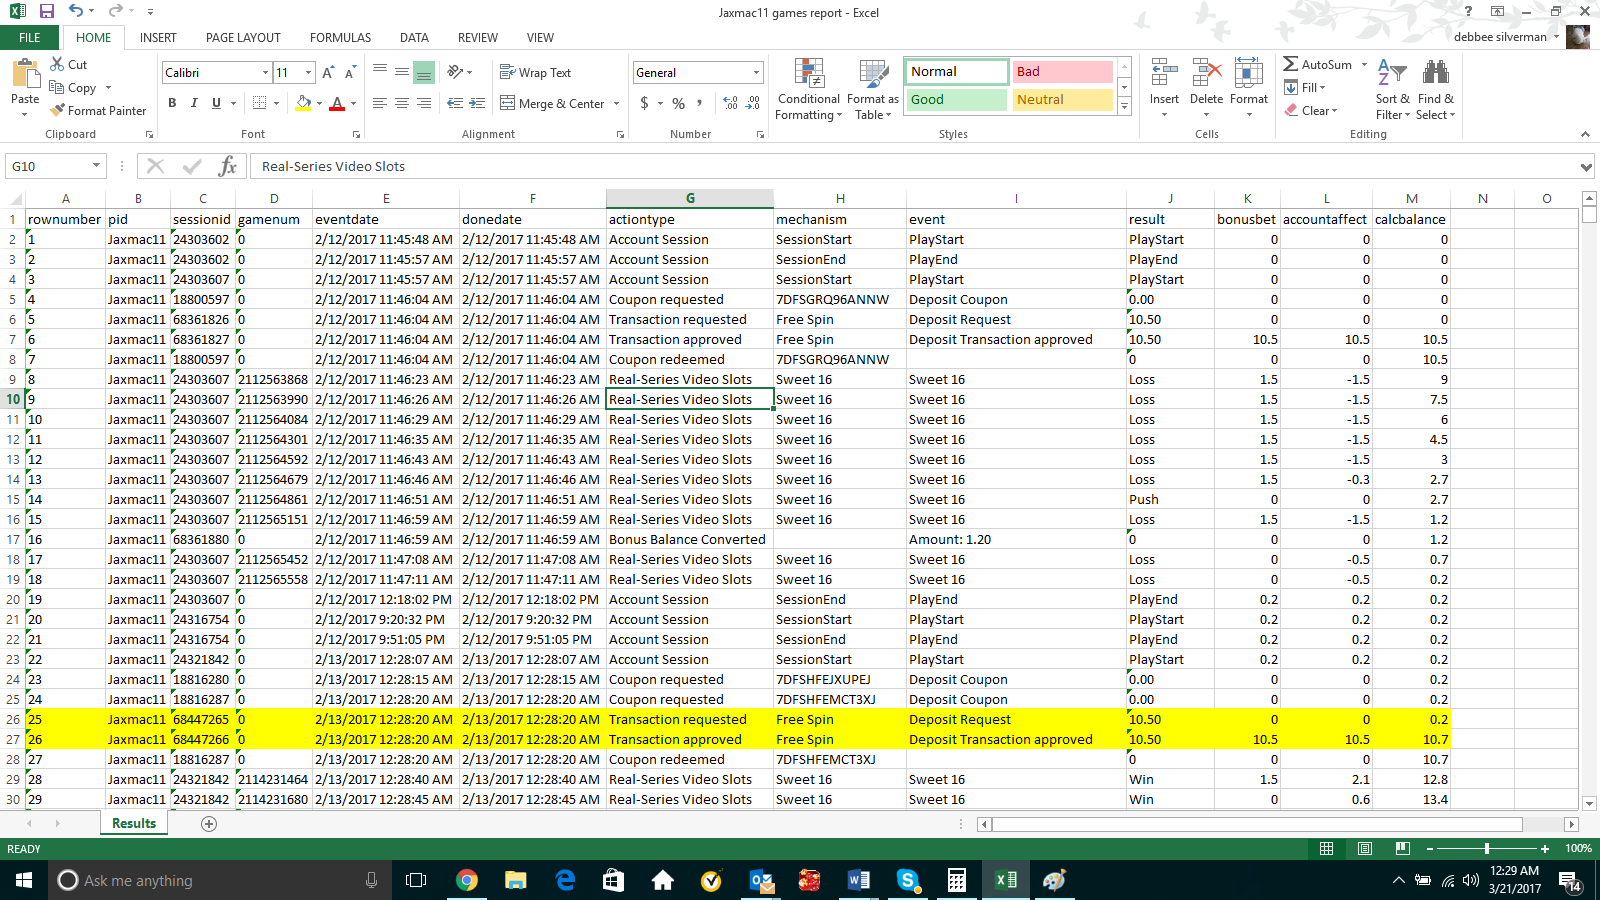Expand the cell Styles gallery
1600x900 pixels.
[1124, 106]
